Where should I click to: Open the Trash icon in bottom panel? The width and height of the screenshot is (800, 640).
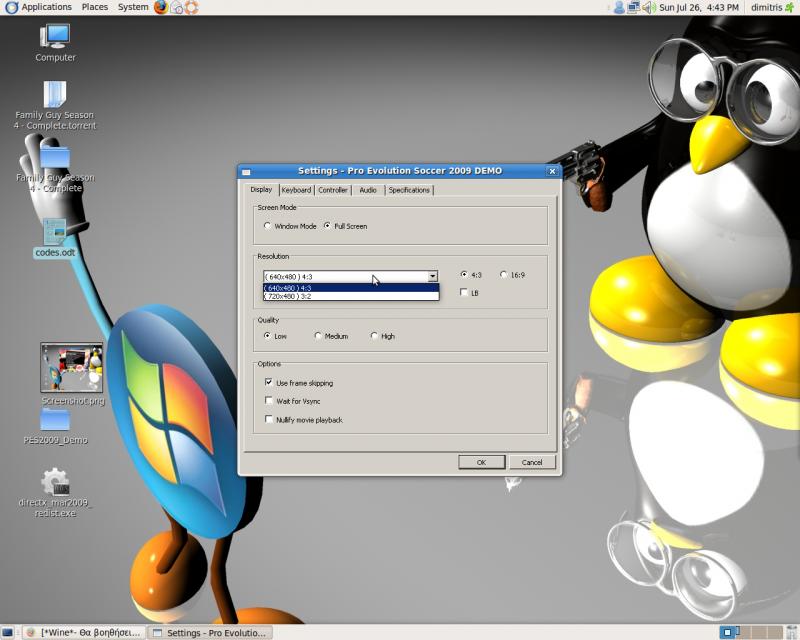792,632
